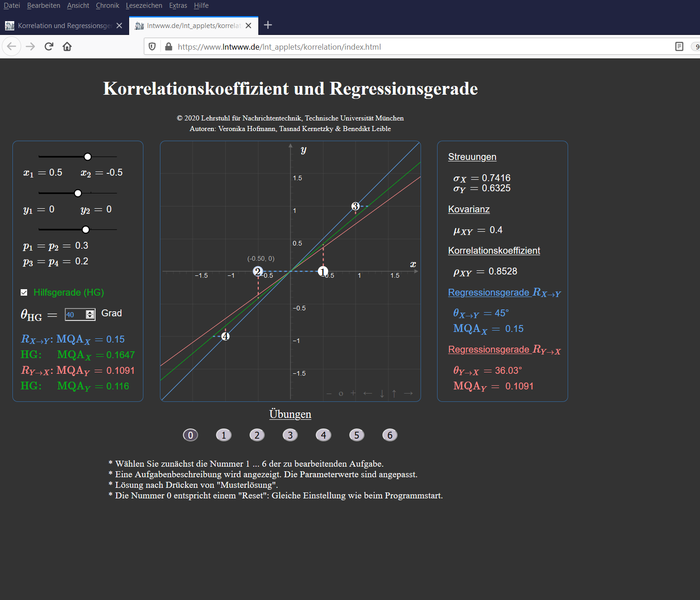Image resolution: width=700 pixels, height=600 pixels.
Task: Go back using the browser back arrow
Action: (11, 46)
